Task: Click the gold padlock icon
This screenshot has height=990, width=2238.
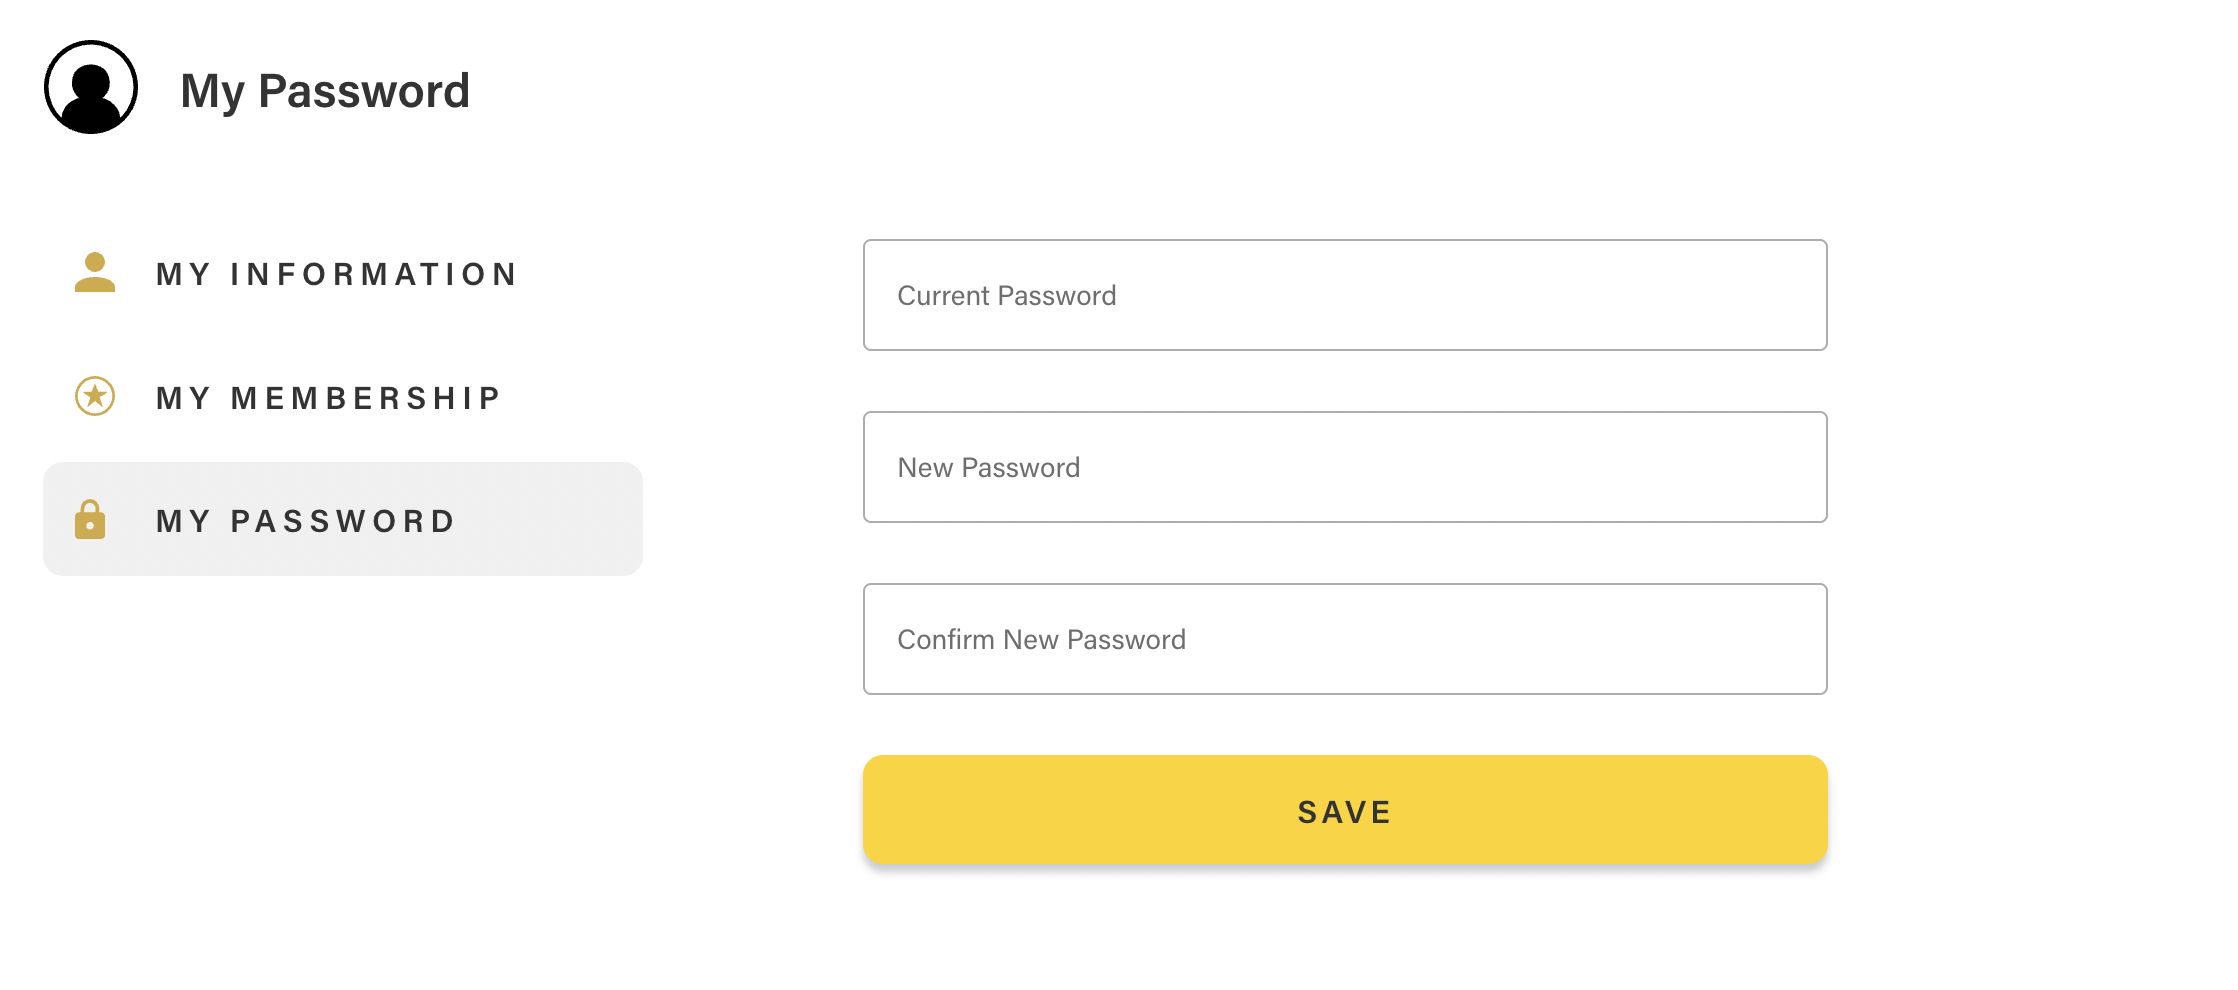Action: tap(90, 519)
